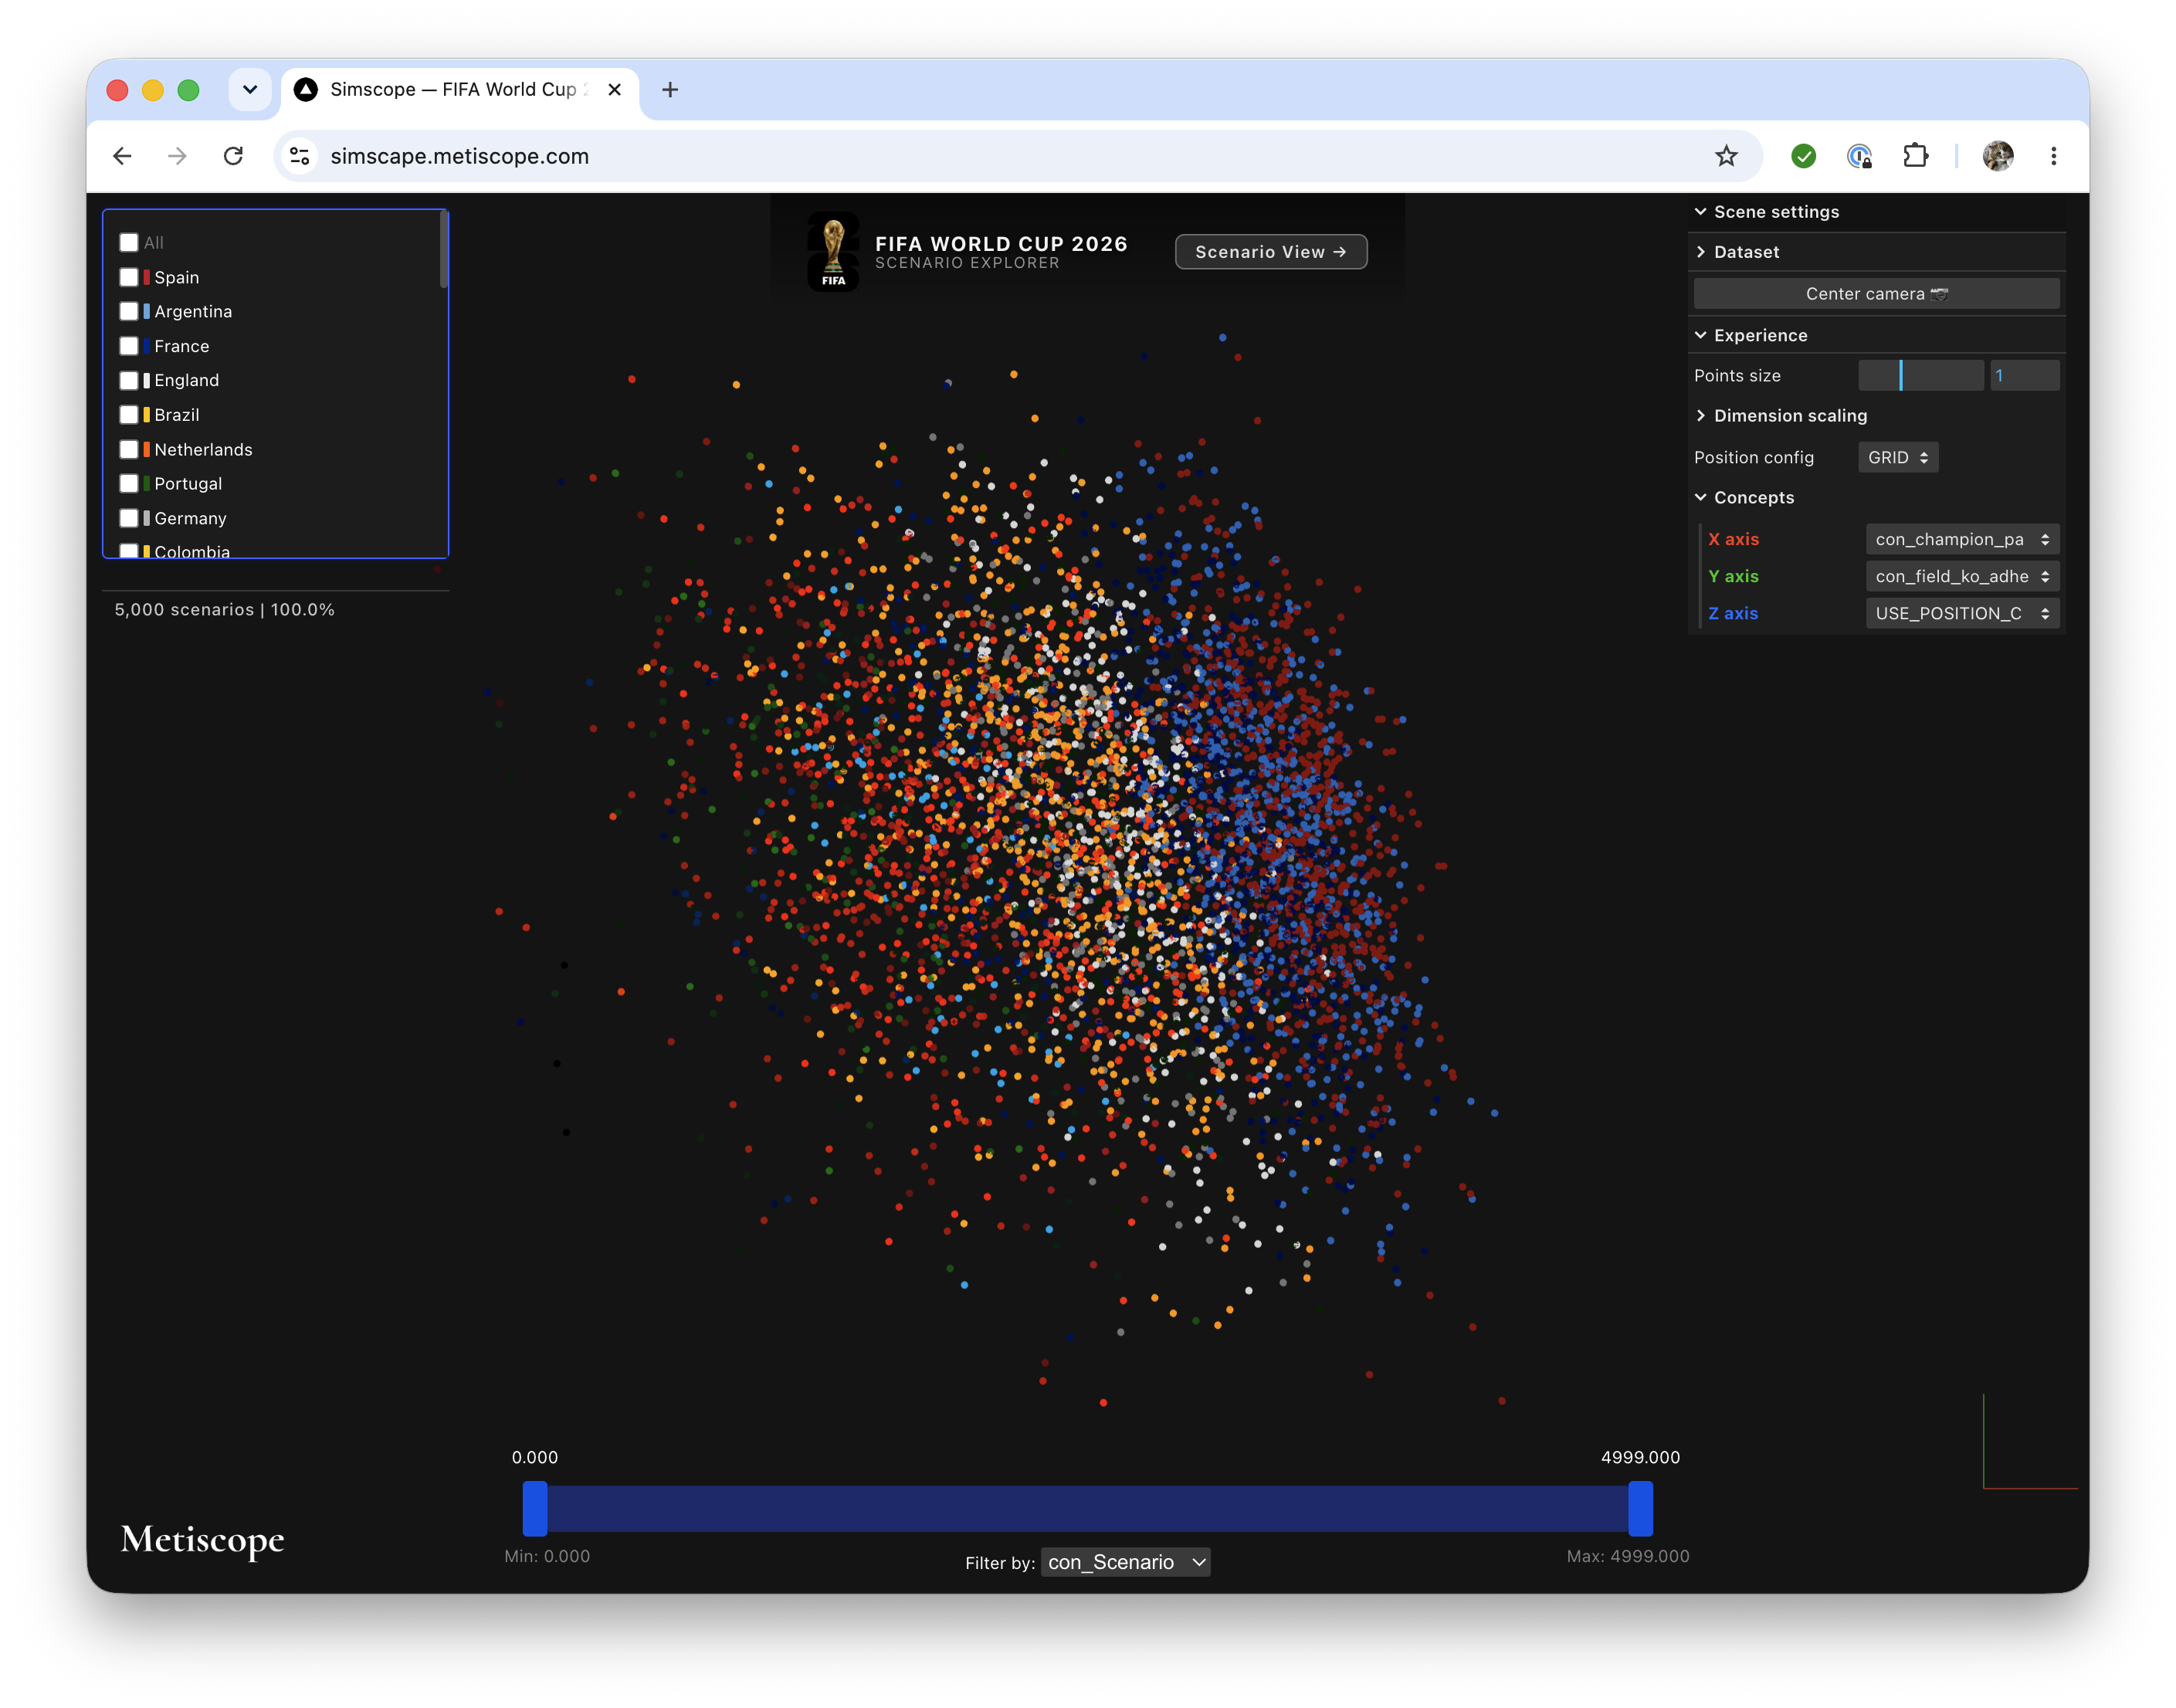Open the Y axis concept dropdown
The width and height of the screenshot is (2176, 1708).
(x=1962, y=577)
